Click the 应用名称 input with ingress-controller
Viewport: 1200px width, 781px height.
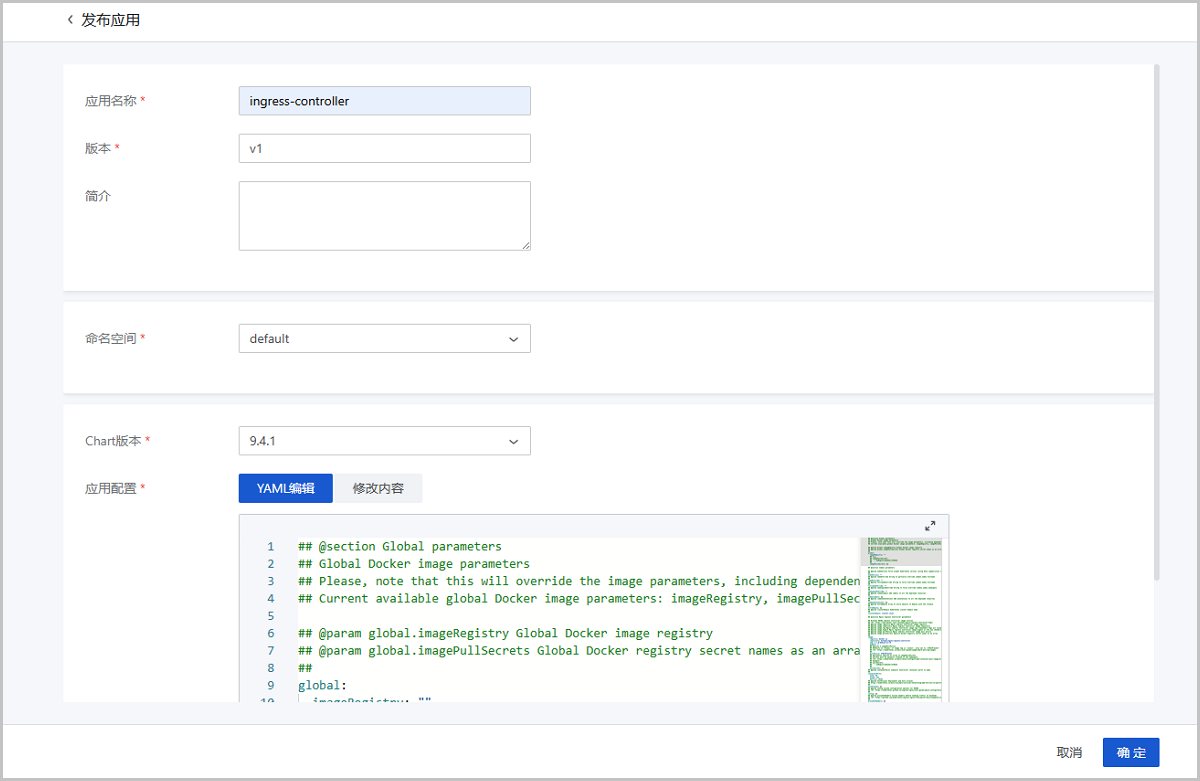point(384,101)
